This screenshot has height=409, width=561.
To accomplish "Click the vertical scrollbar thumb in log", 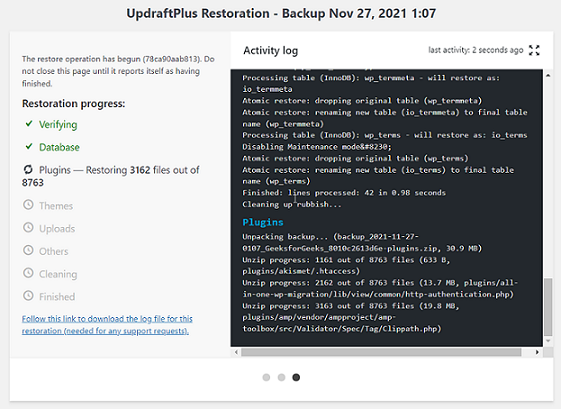I will pyautogui.click(x=548, y=307).
